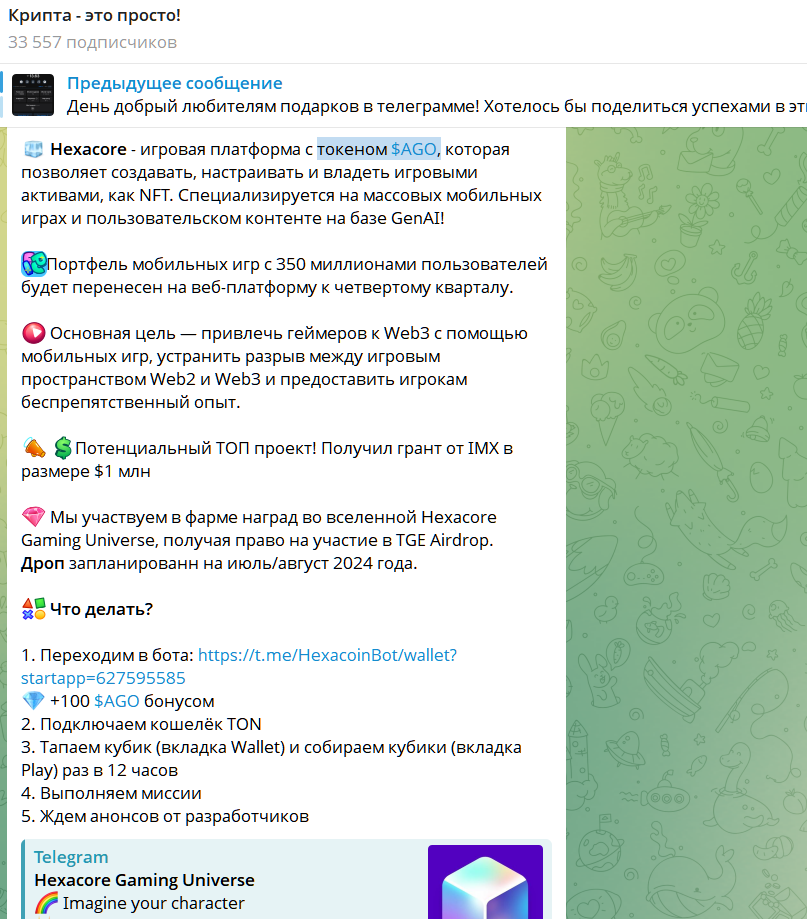Click the pinned message preview text line
This screenshot has height=919, width=807.
click(x=437, y=107)
